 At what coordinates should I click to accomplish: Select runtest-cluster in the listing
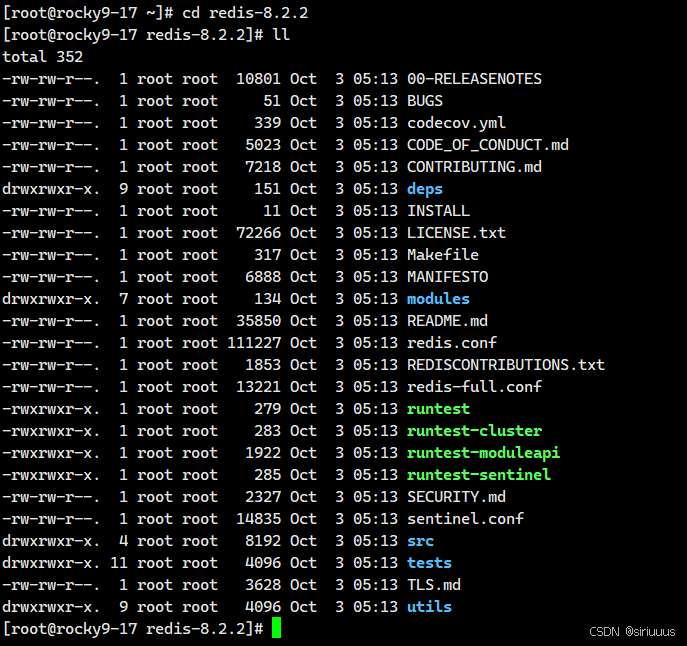pos(474,431)
